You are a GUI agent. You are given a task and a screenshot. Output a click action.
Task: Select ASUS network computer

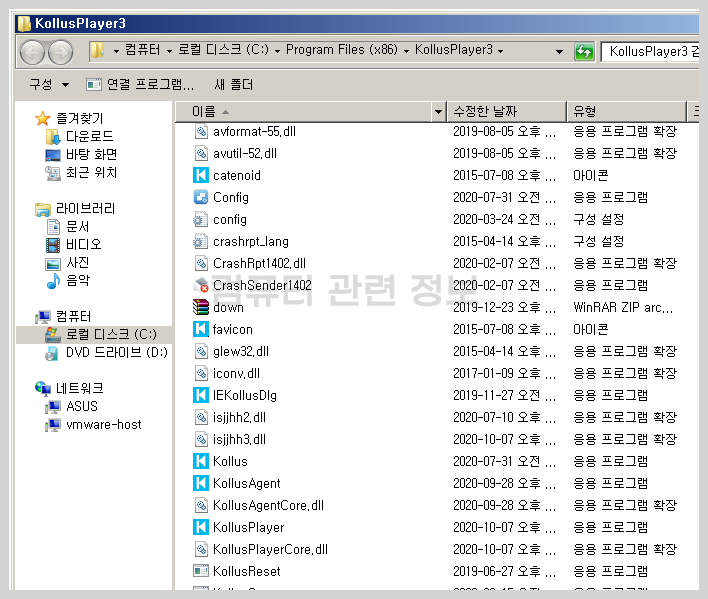coord(82,407)
